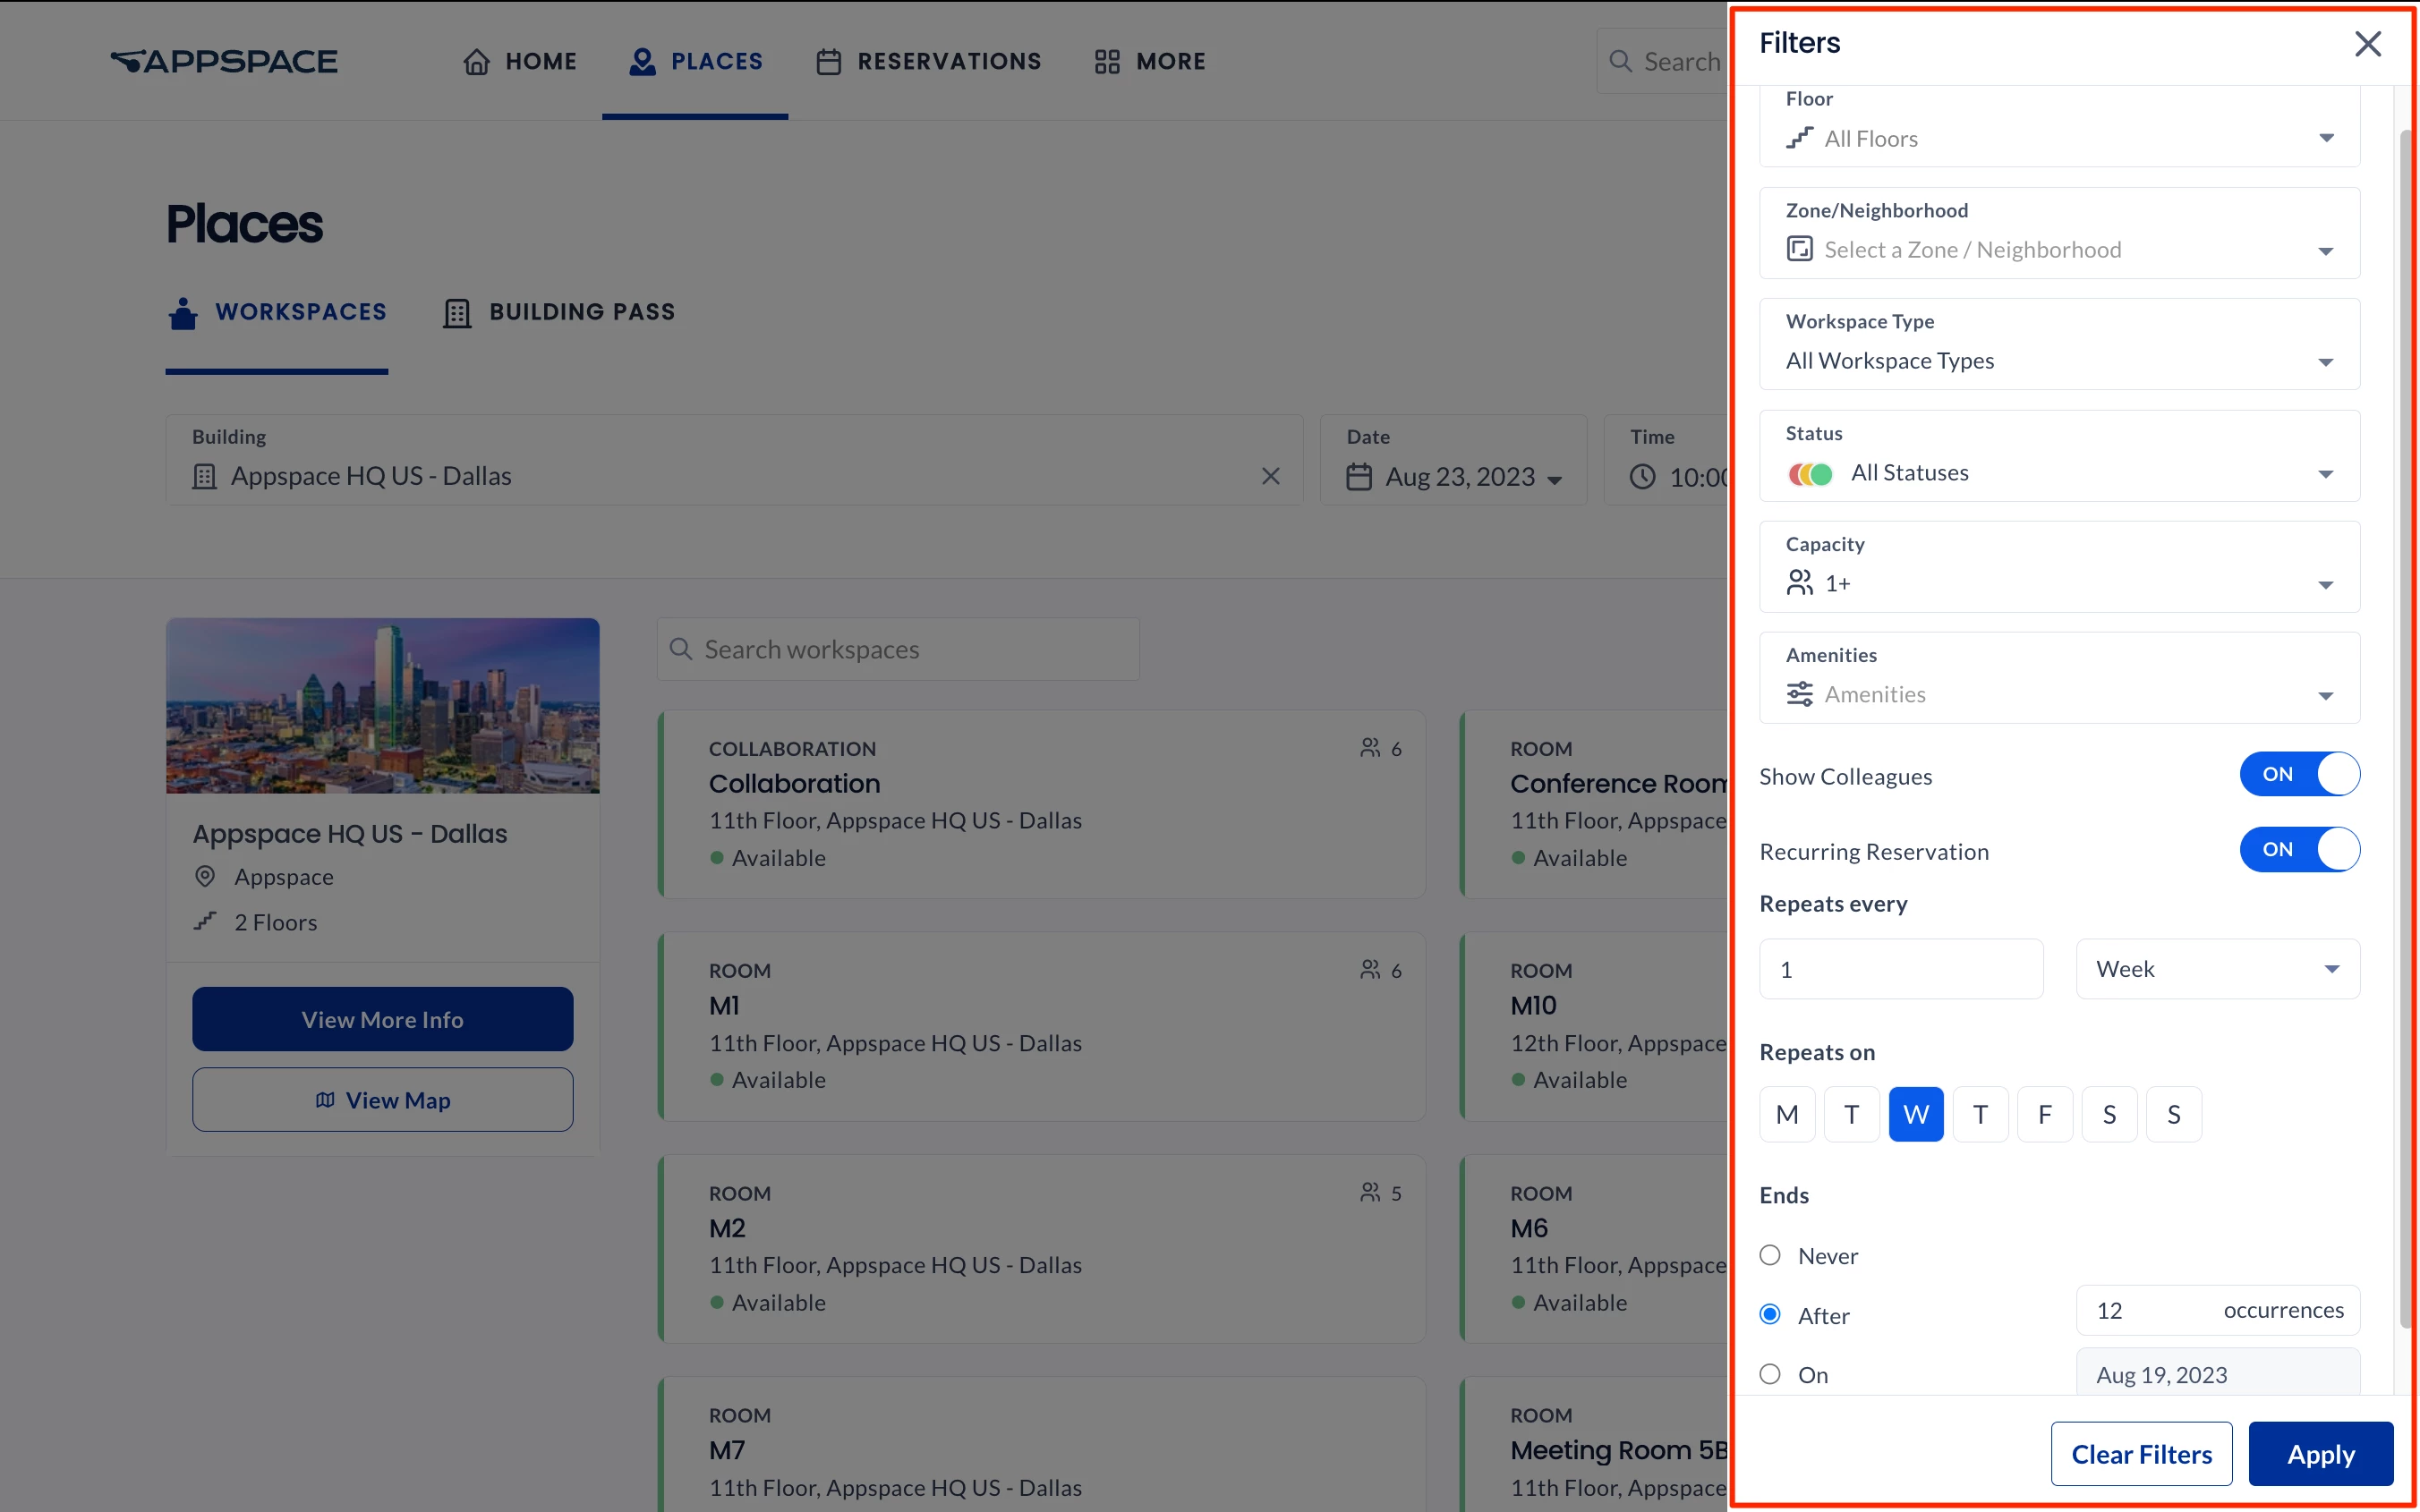Turn off Show Colleagues toggle

coord(2298,774)
